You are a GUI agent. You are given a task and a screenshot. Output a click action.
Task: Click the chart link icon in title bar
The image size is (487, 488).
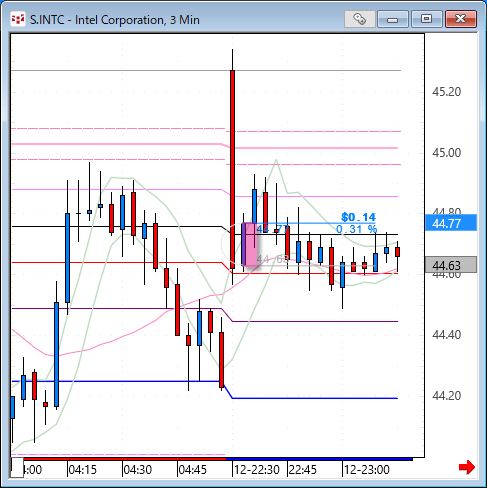click(360, 19)
